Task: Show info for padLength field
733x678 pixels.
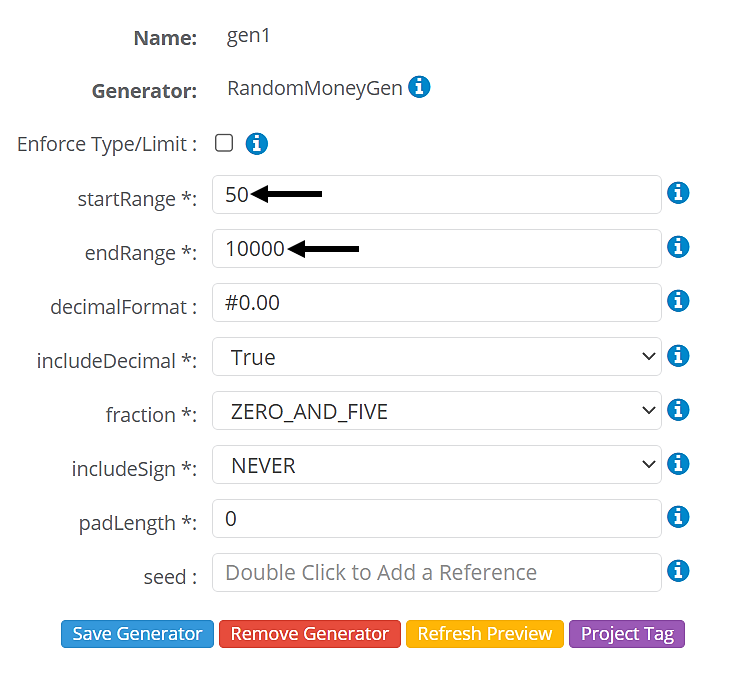Action: 678,517
